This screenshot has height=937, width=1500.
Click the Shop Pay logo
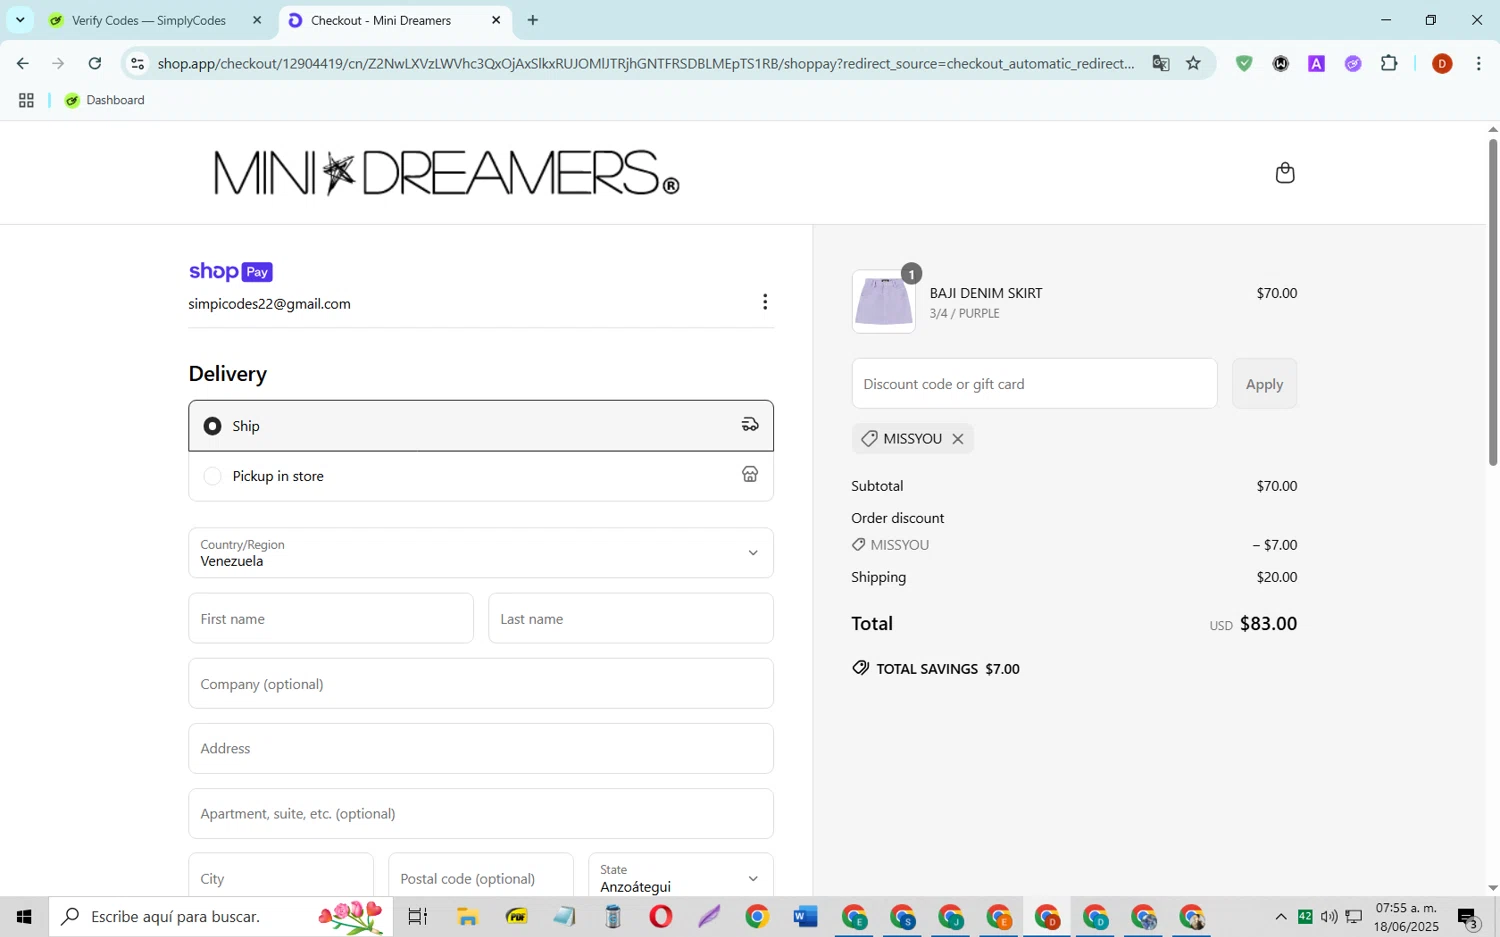(x=230, y=272)
